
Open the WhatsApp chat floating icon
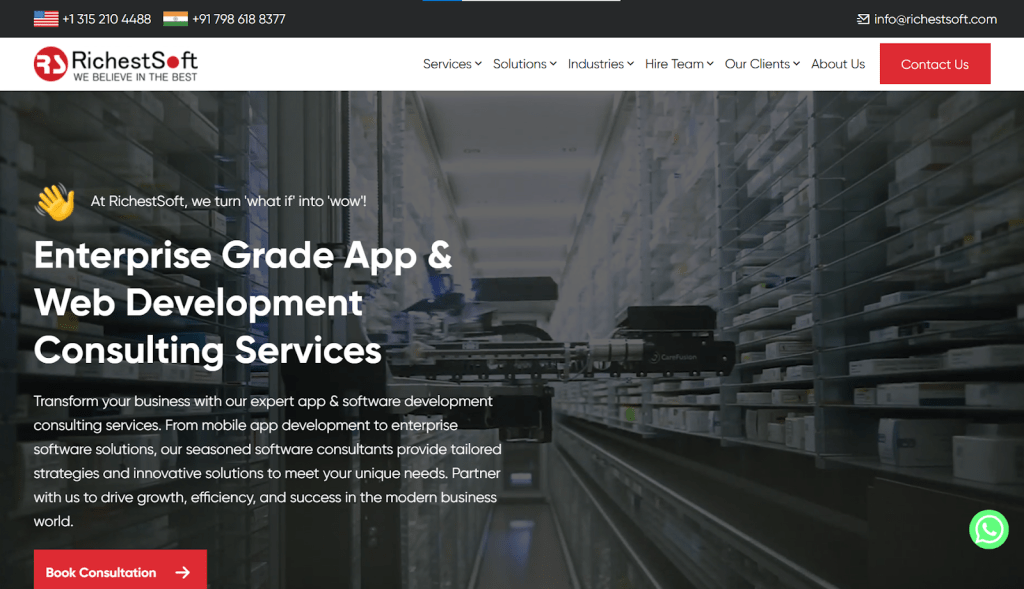point(988,529)
